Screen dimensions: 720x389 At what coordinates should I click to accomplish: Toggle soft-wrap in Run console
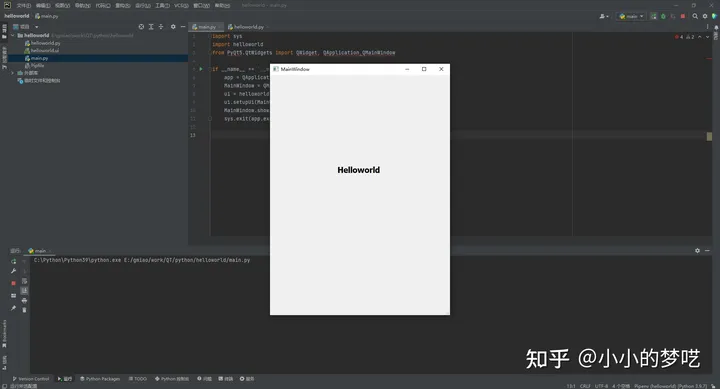click(x=24, y=281)
